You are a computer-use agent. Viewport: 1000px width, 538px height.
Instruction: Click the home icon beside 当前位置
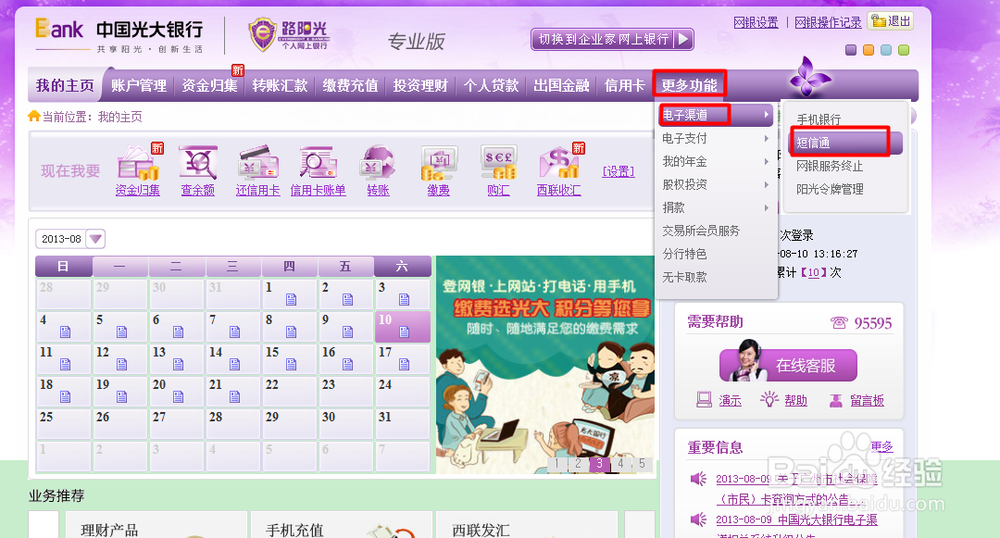click(34, 116)
